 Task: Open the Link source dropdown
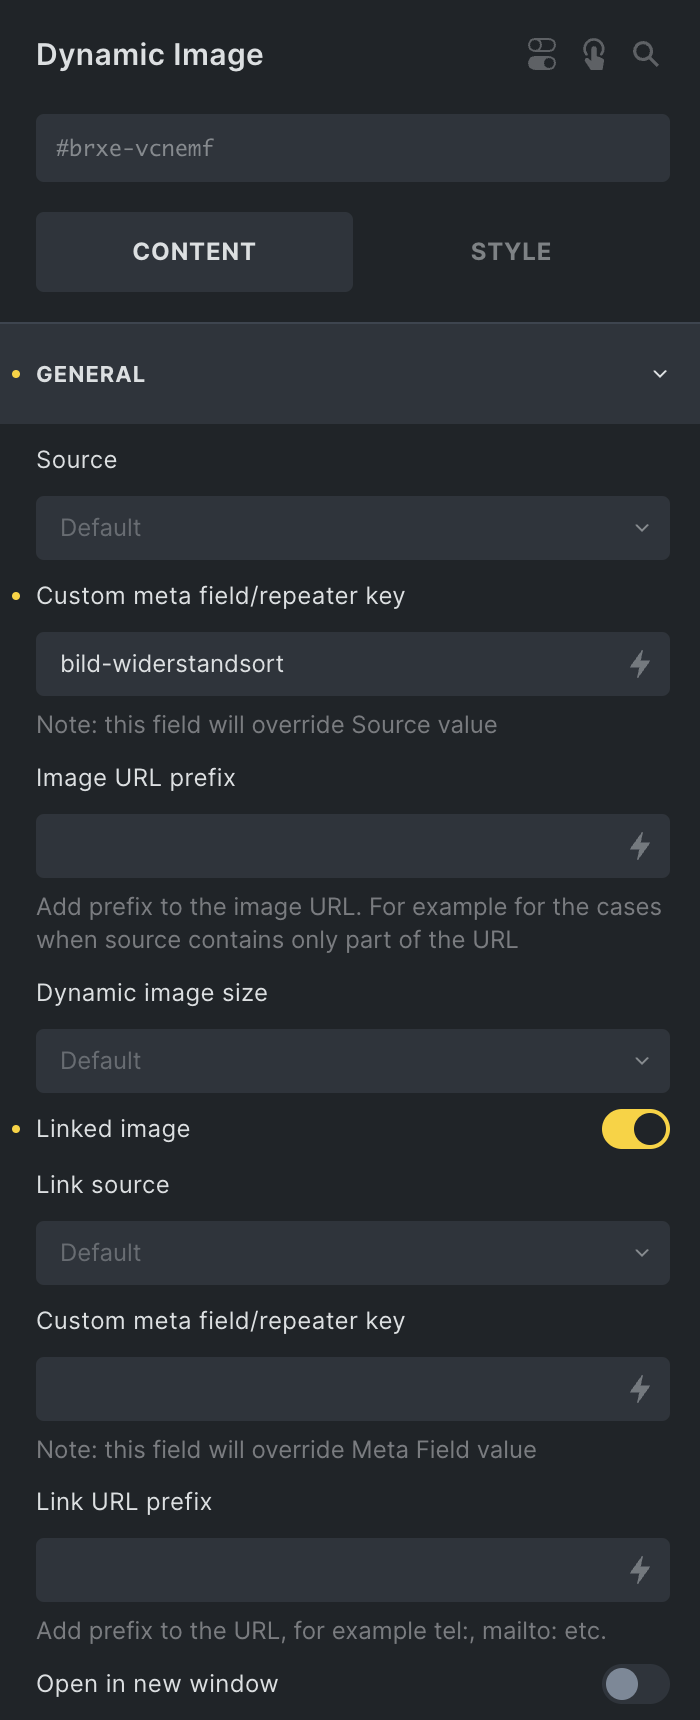(353, 1253)
